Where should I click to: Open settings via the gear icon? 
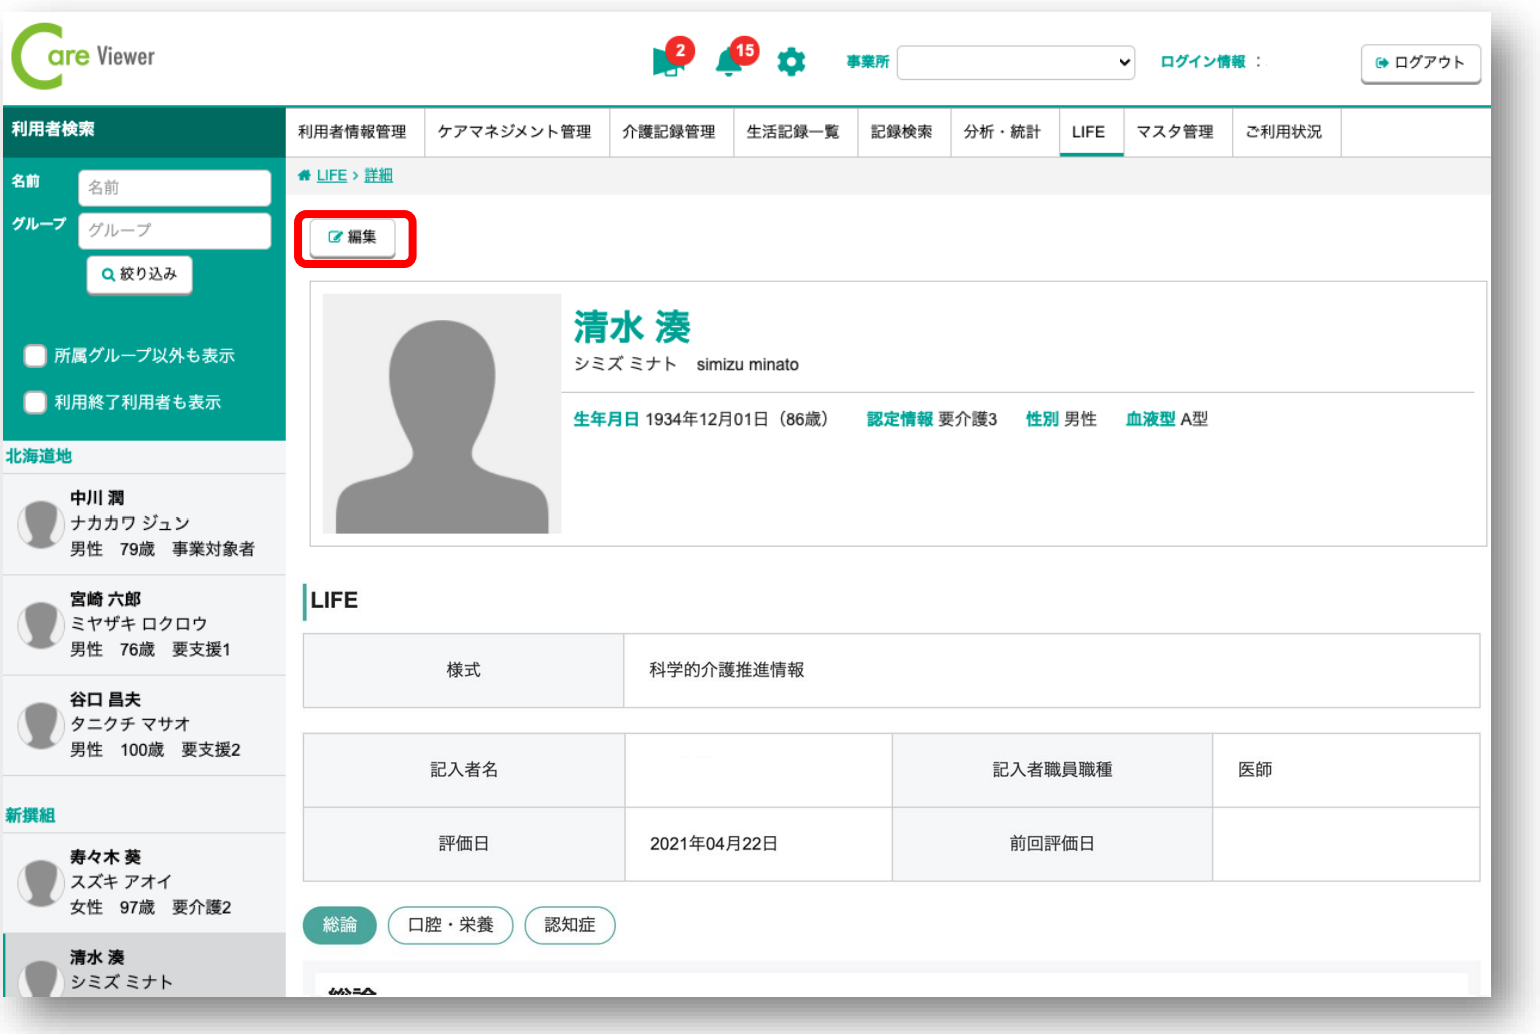tap(791, 62)
